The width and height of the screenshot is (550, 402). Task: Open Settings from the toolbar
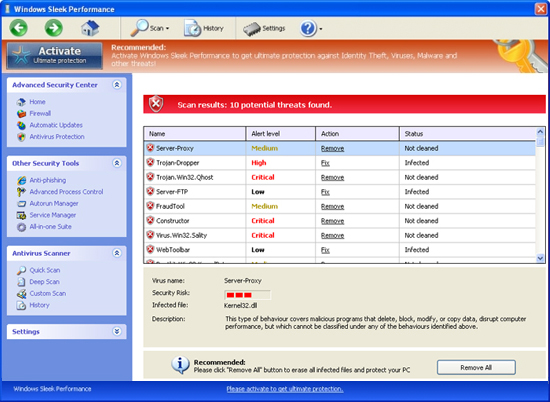pos(264,28)
